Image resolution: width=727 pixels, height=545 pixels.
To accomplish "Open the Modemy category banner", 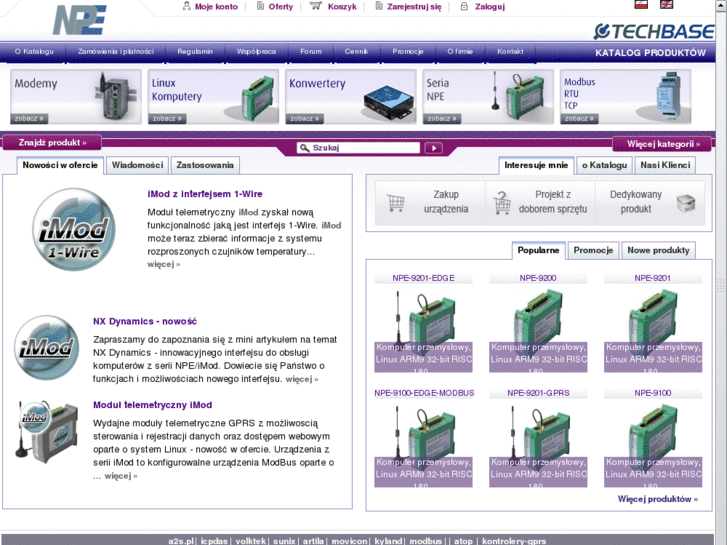I will pos(76,96).
